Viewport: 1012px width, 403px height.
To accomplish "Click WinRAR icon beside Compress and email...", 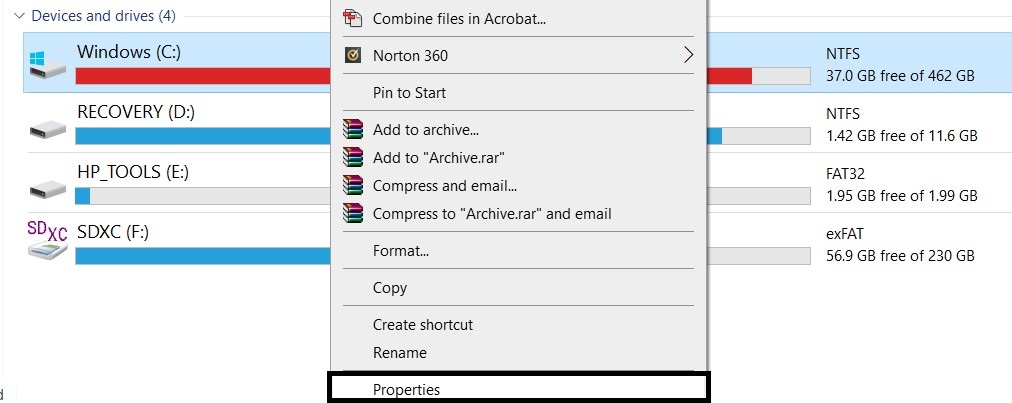I will (x=352, y=185).
